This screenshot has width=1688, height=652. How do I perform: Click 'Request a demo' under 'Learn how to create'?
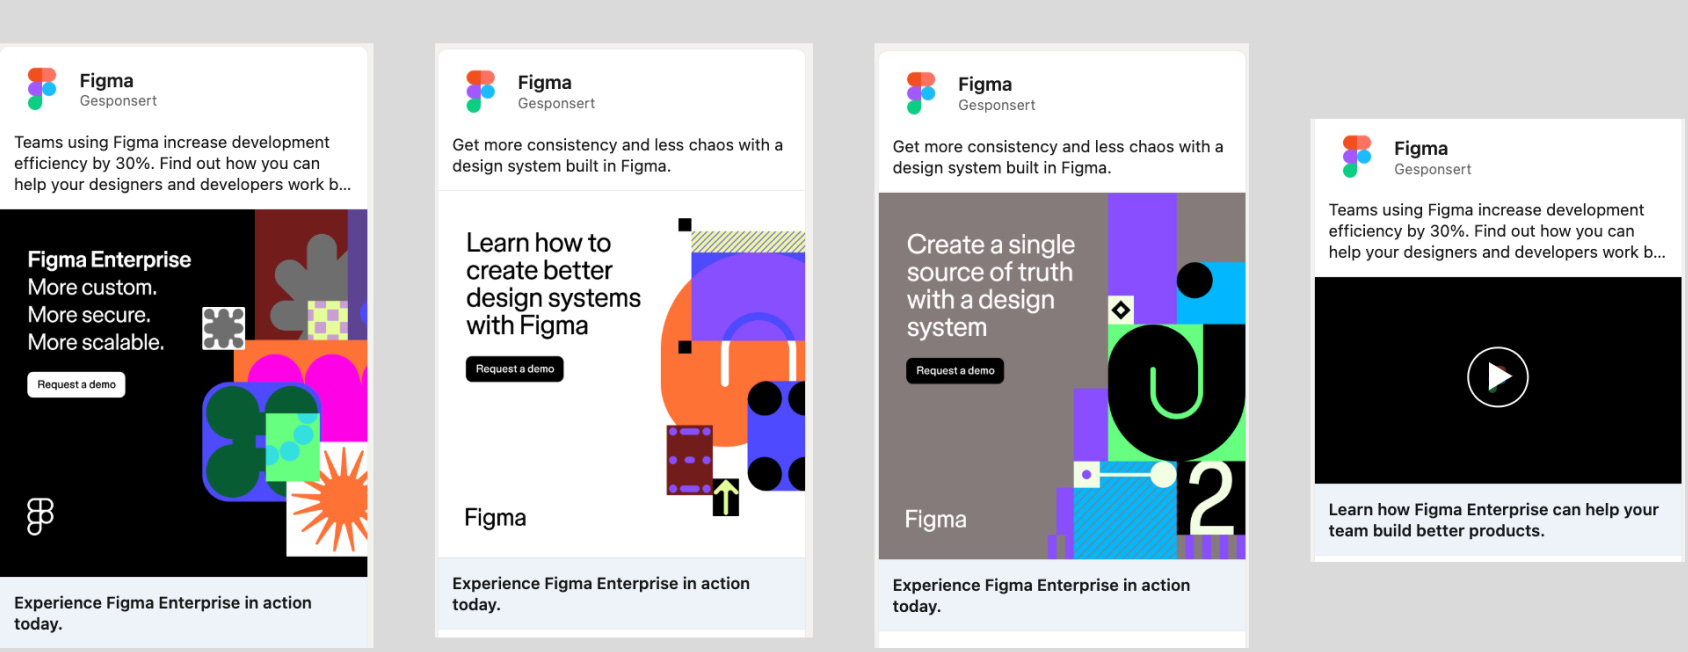tap(515, 369)
